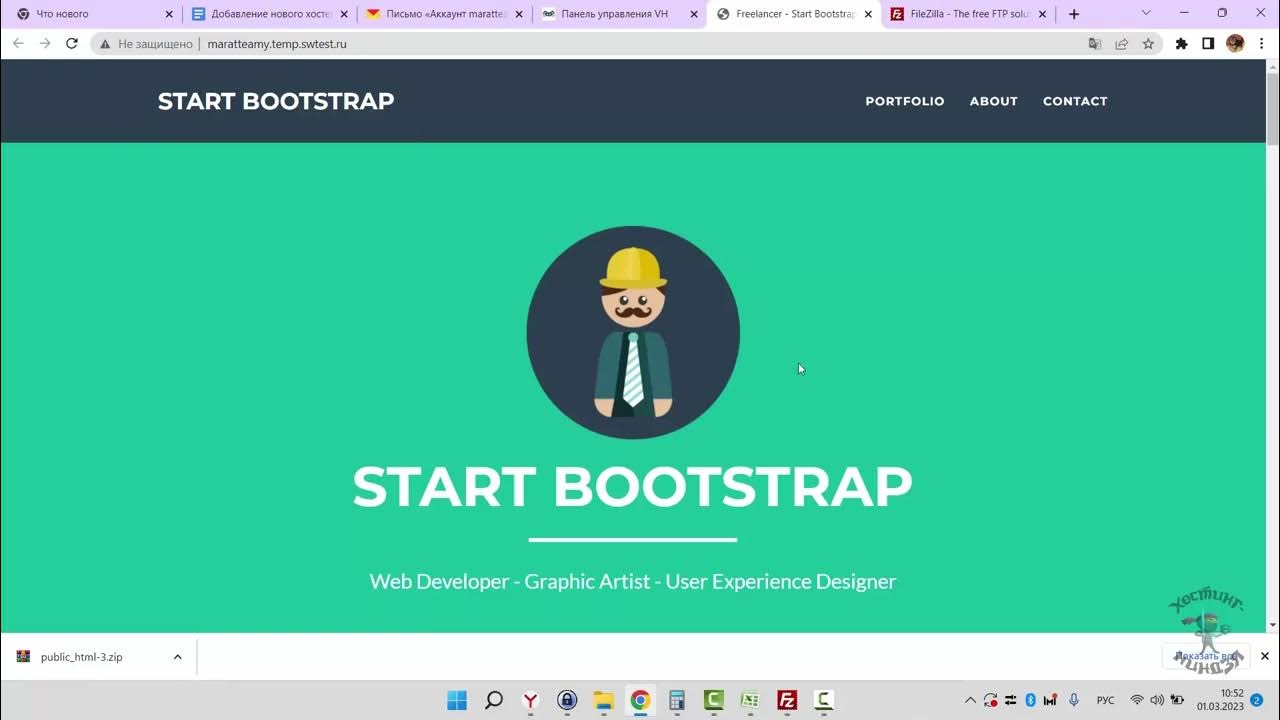Switch the РУС input language indicator
The image size is (1280, 720).
click(1106, 700)
